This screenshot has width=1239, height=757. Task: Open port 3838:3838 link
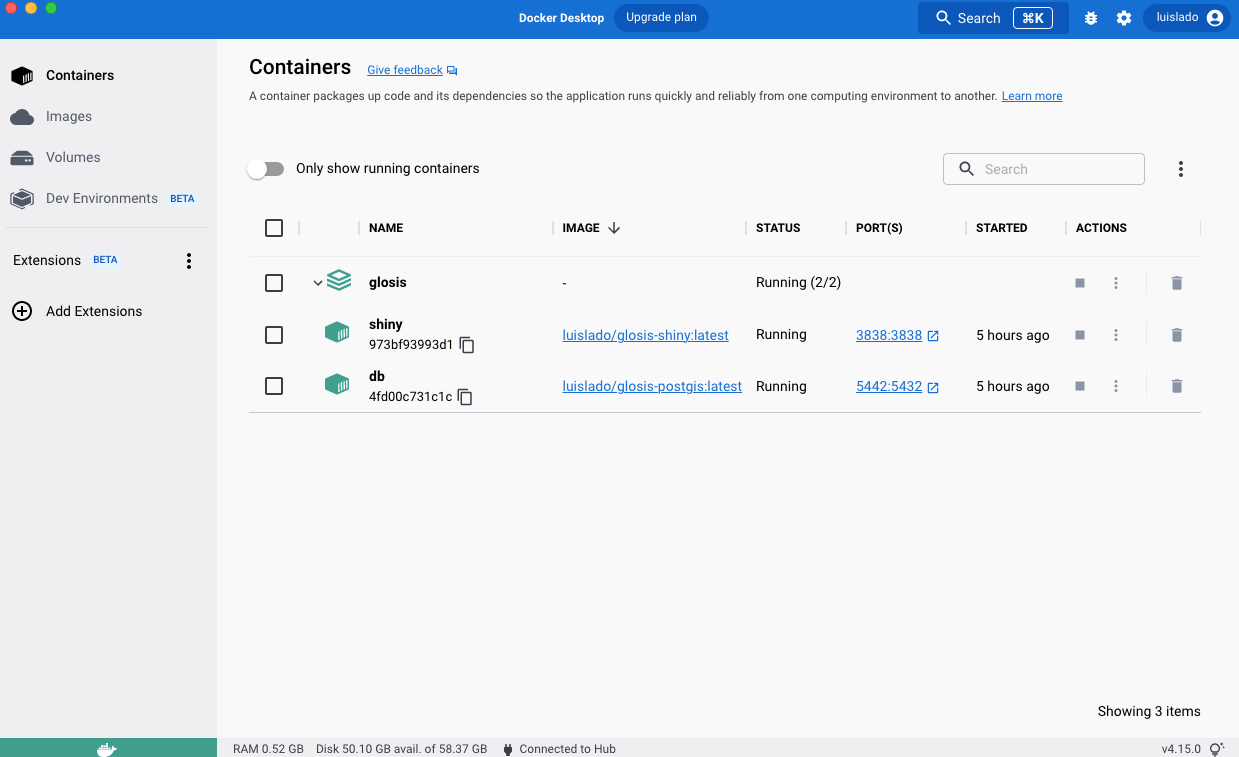coord(889,335)
